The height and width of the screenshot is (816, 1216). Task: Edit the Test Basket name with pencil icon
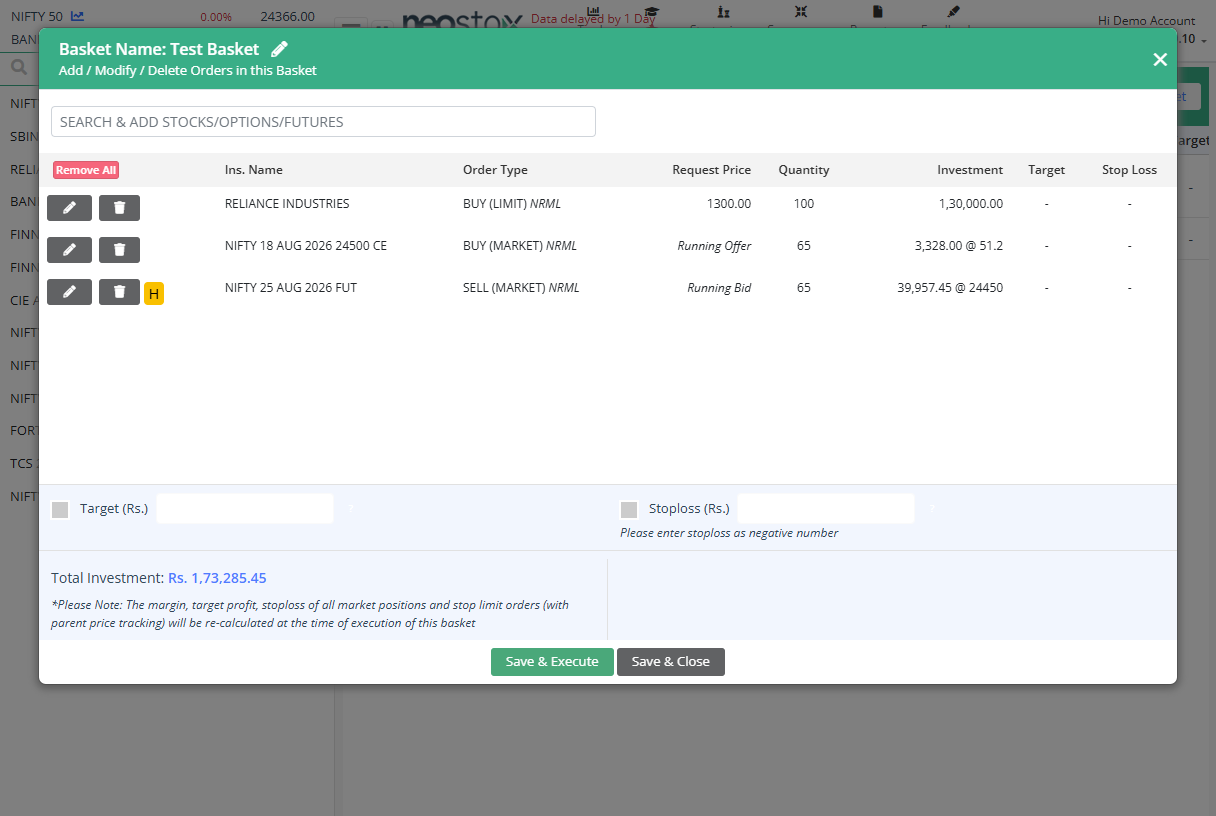click(280, 49)
